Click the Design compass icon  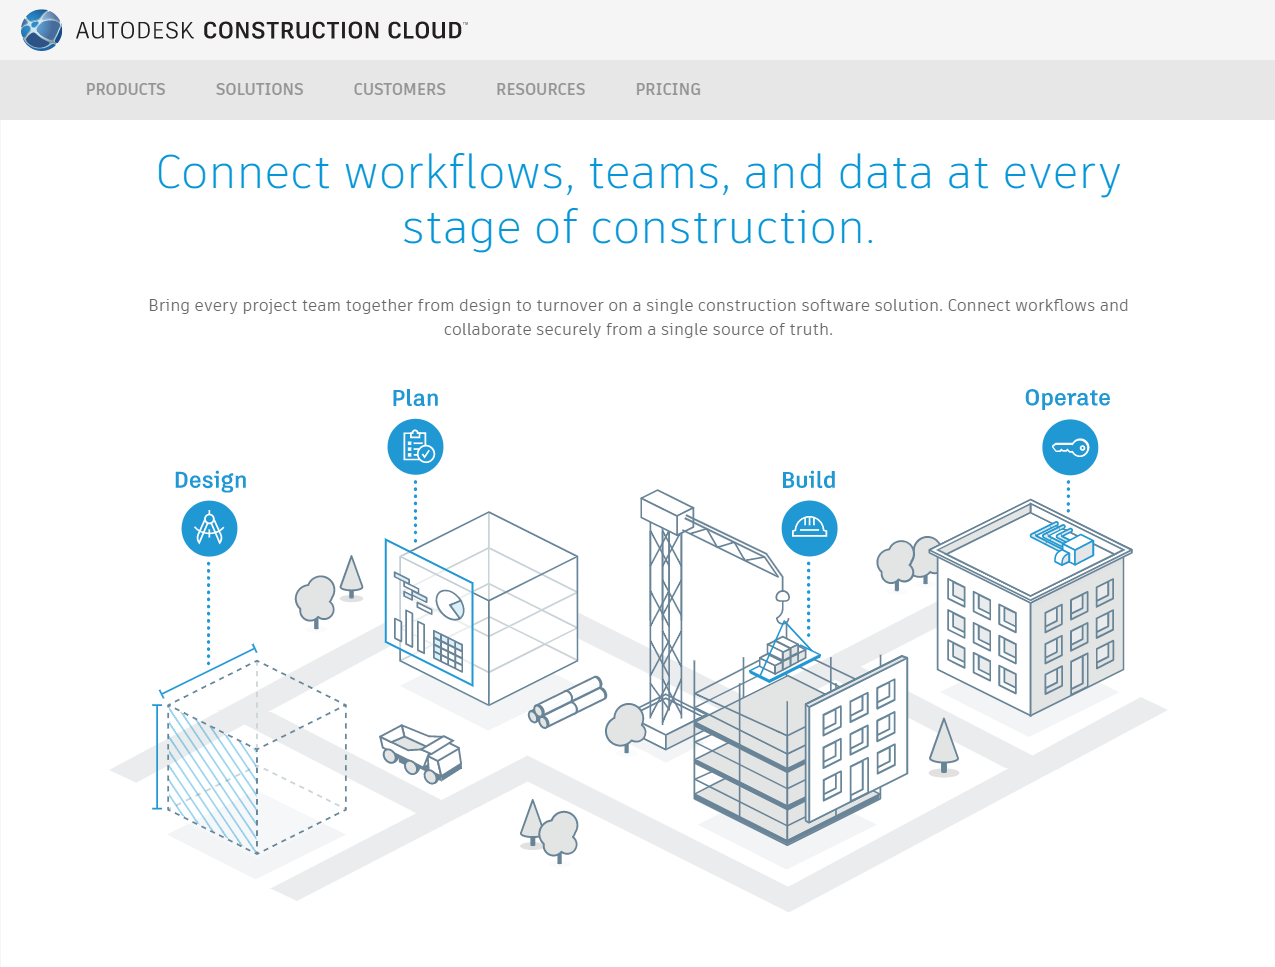point(209,528)
